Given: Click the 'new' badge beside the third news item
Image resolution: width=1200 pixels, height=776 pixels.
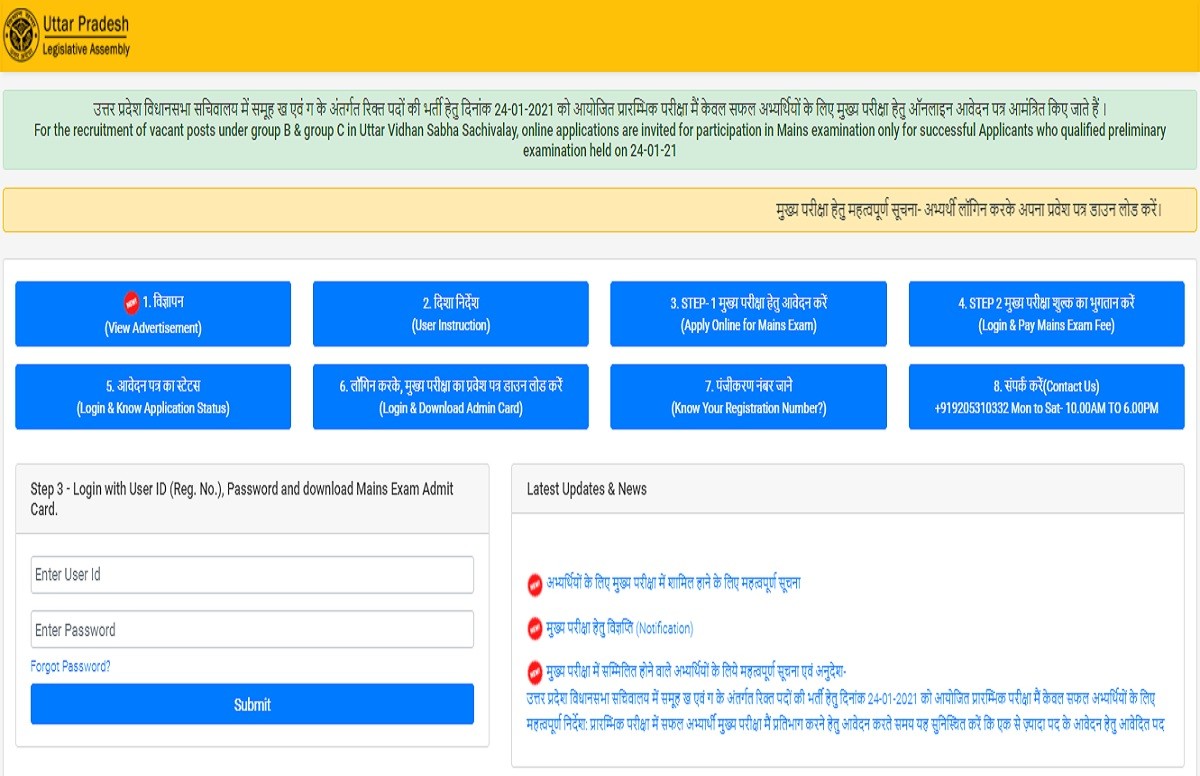Looking at the screenshot, I should pyautogui.click(x=535, y=672).
